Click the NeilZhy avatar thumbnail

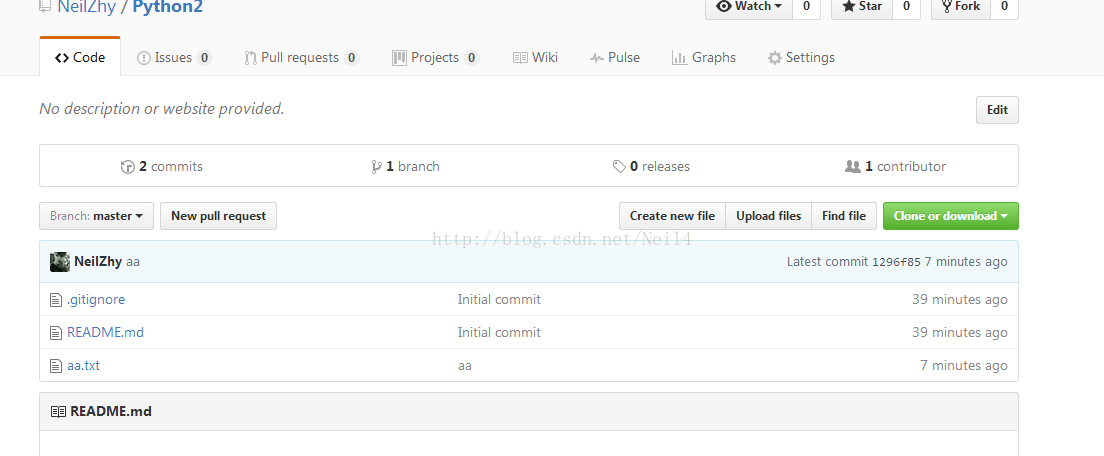[60, 262]
